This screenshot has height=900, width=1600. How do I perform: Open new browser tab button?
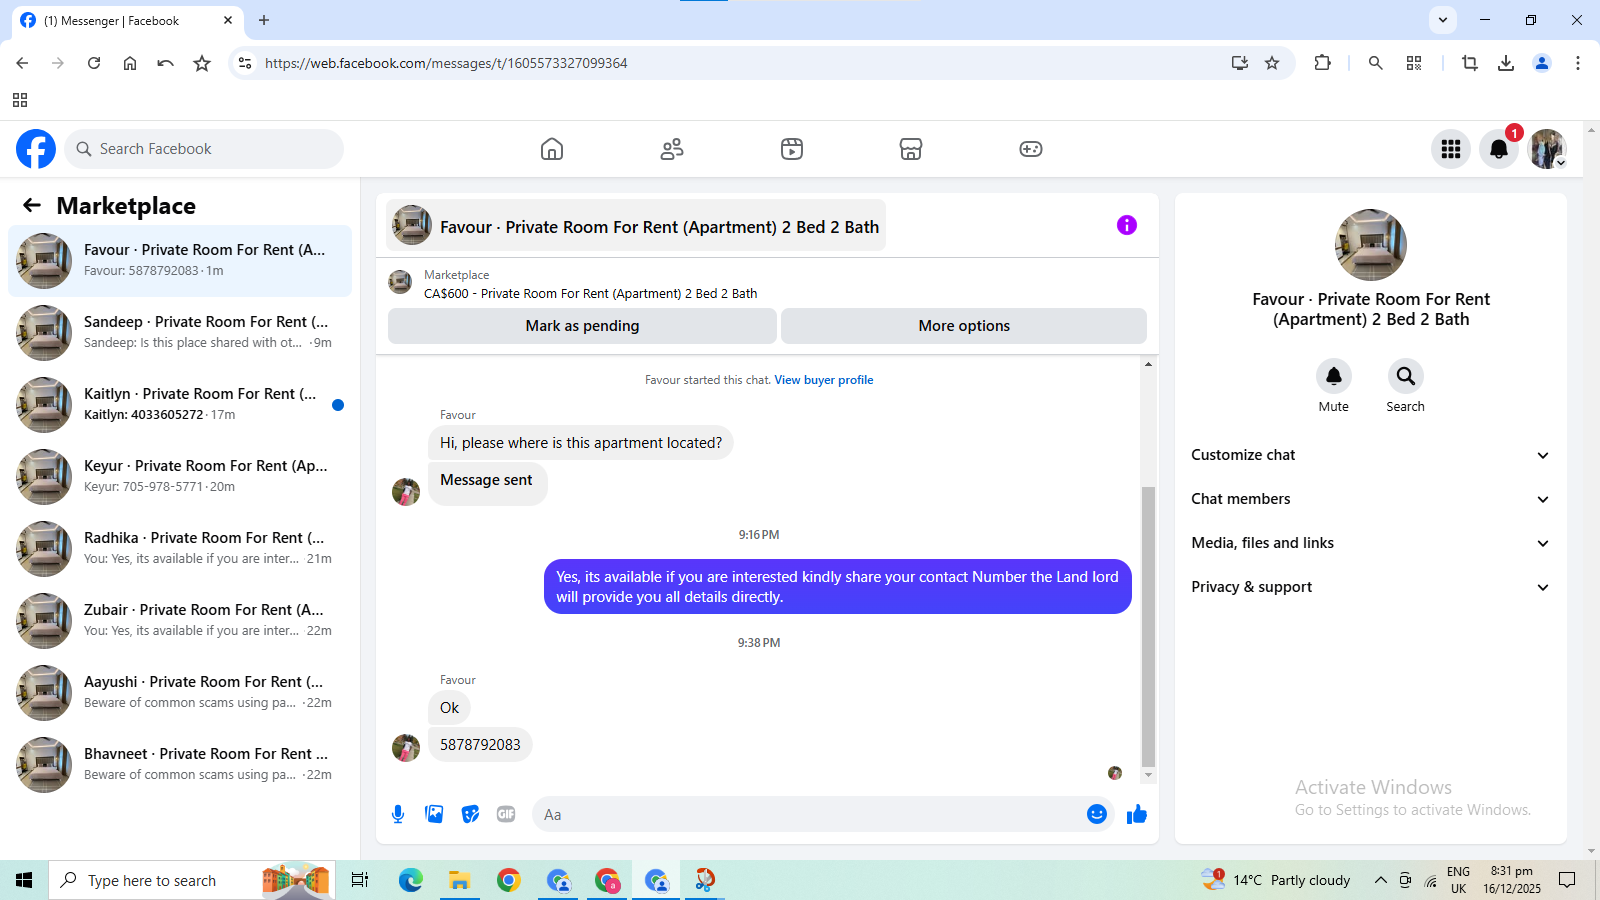click(264, 20)
